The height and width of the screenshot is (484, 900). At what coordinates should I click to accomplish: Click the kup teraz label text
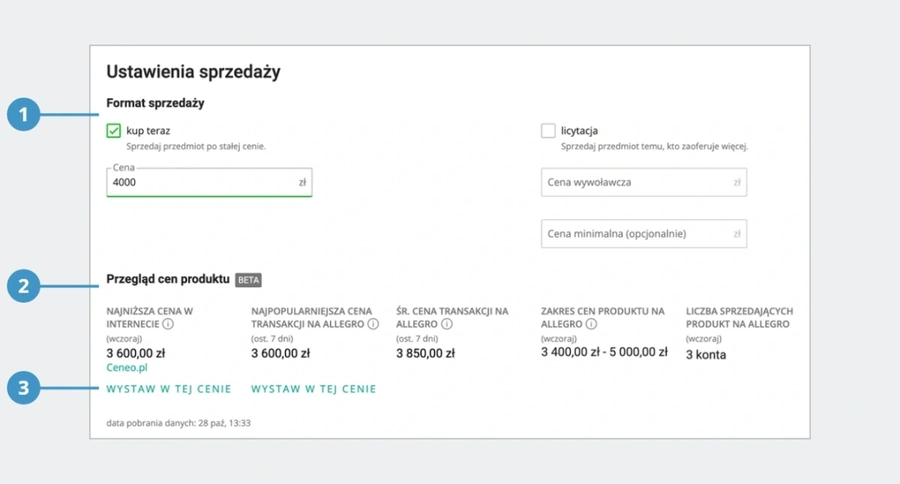tap(148, 131)
